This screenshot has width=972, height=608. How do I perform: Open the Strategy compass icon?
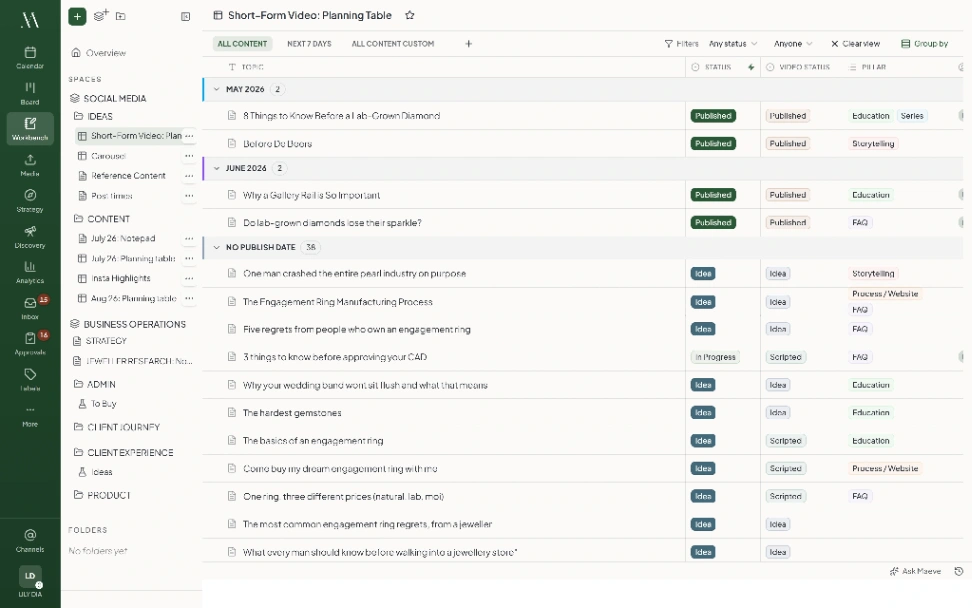click(30, 200)
